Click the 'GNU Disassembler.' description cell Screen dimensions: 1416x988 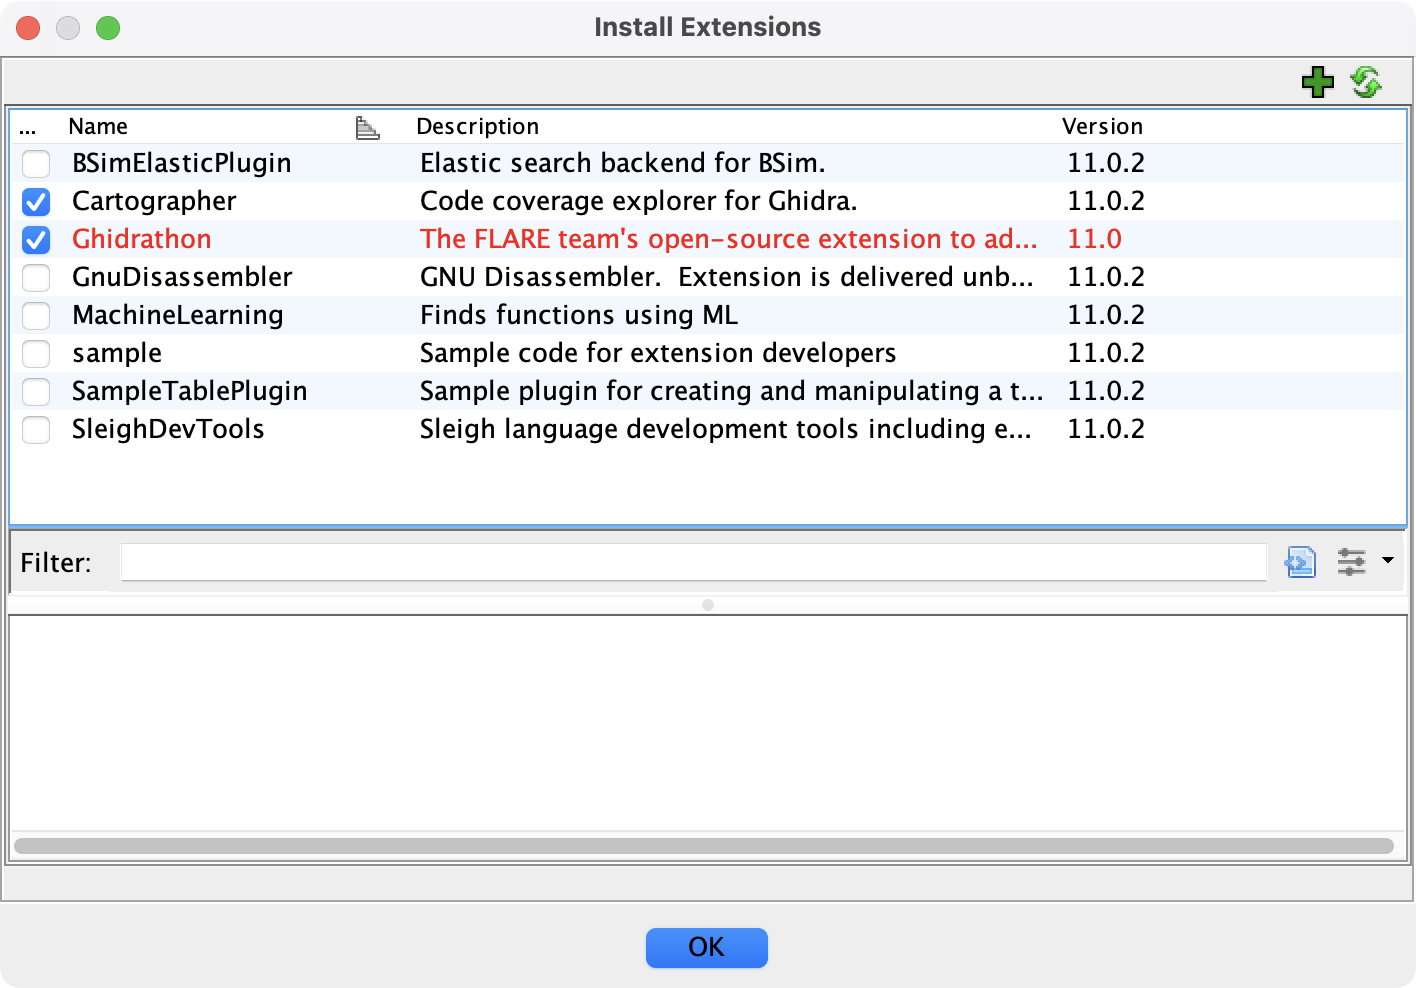point(727,277)
